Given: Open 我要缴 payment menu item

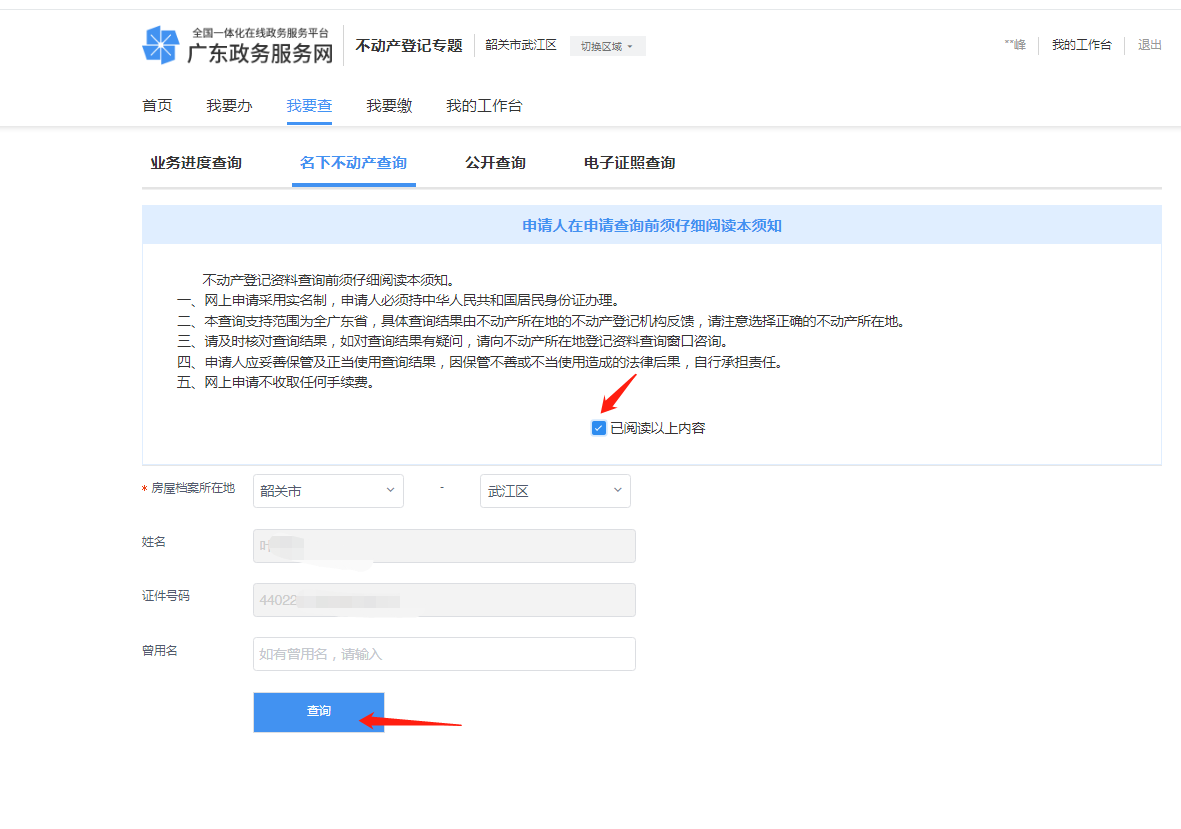Looking at the screenshot, I should pyautogui.click(x=389, y=106).
